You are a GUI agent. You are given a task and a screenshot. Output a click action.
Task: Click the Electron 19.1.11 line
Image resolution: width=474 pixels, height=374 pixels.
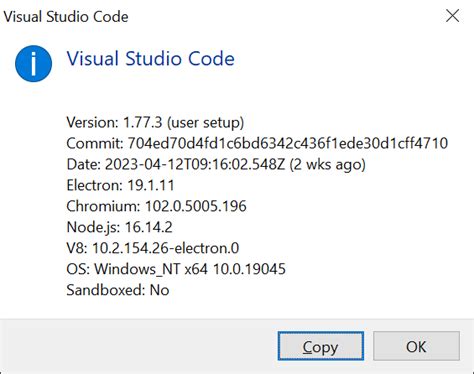click(120, 185)
